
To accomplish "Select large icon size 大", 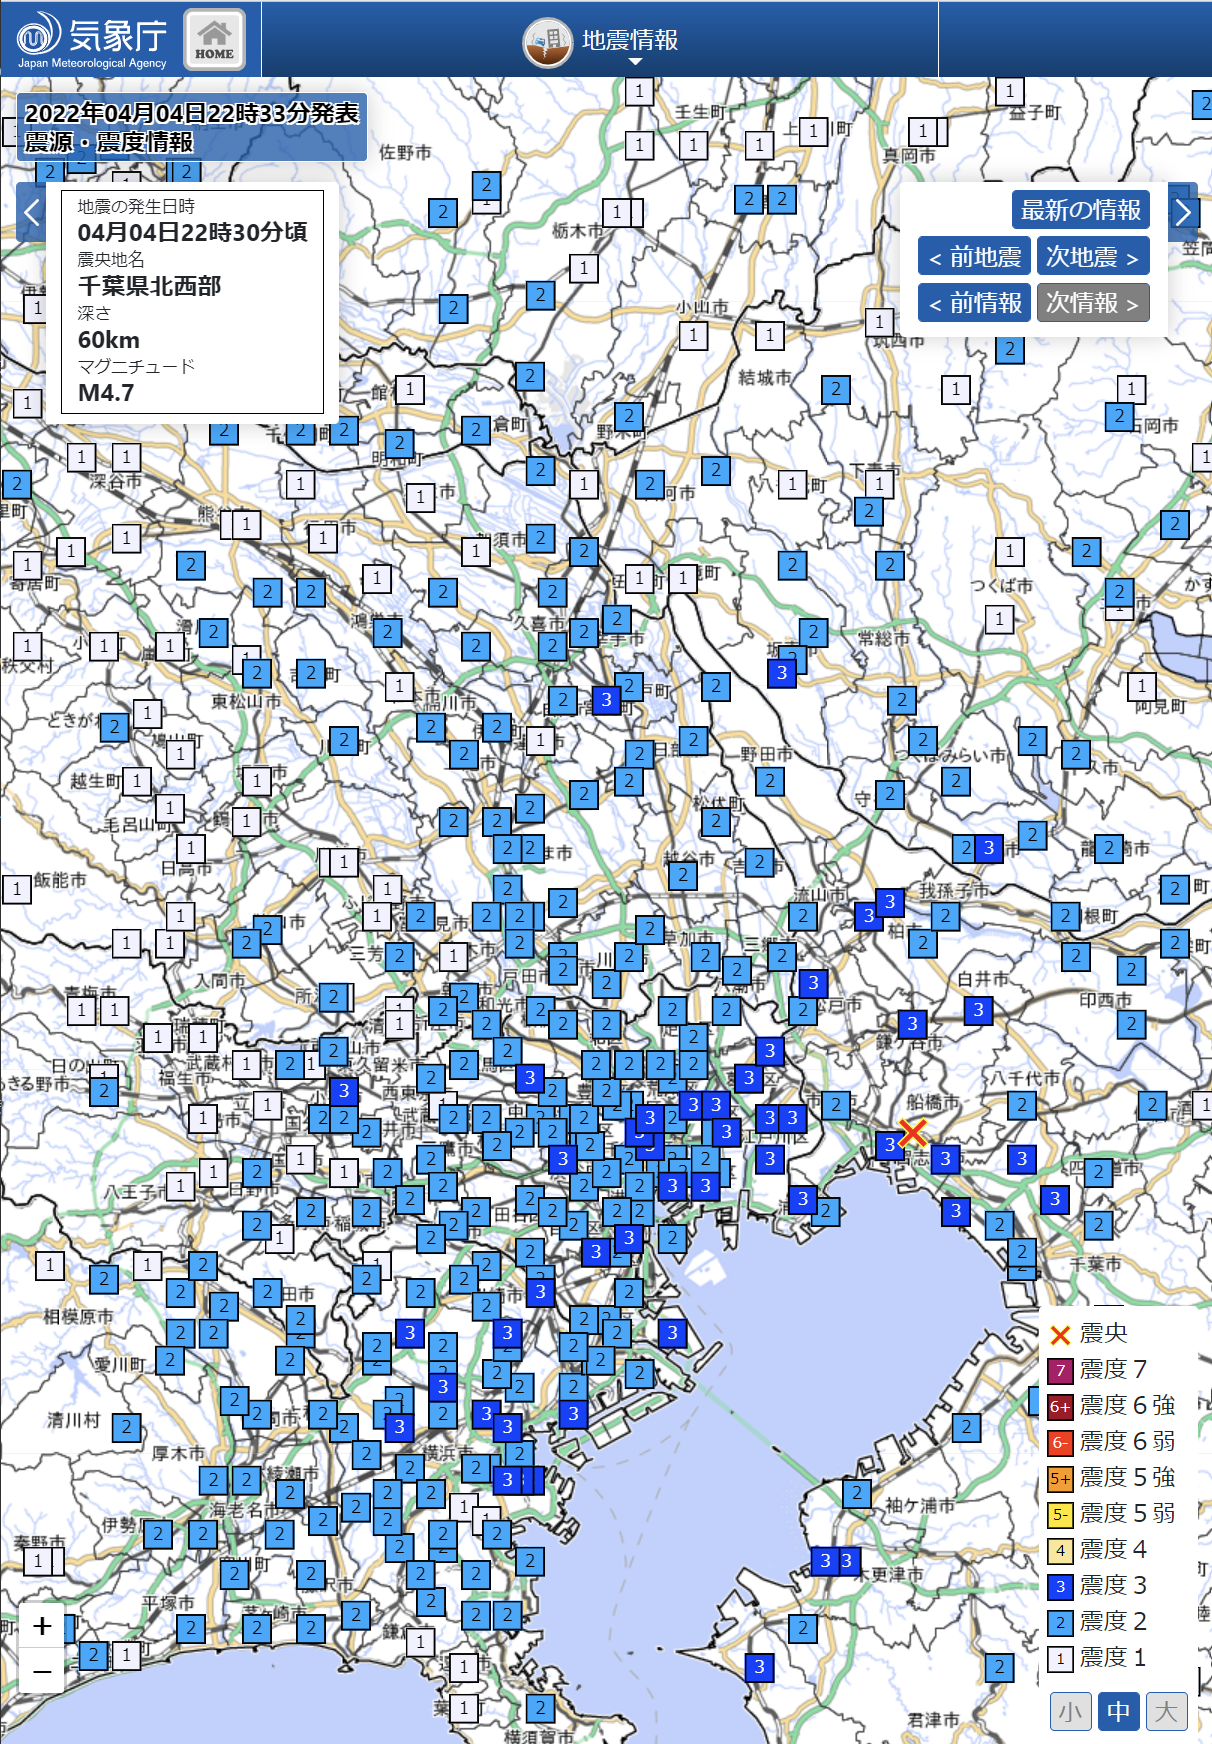I will (x=1166, y=1712).
